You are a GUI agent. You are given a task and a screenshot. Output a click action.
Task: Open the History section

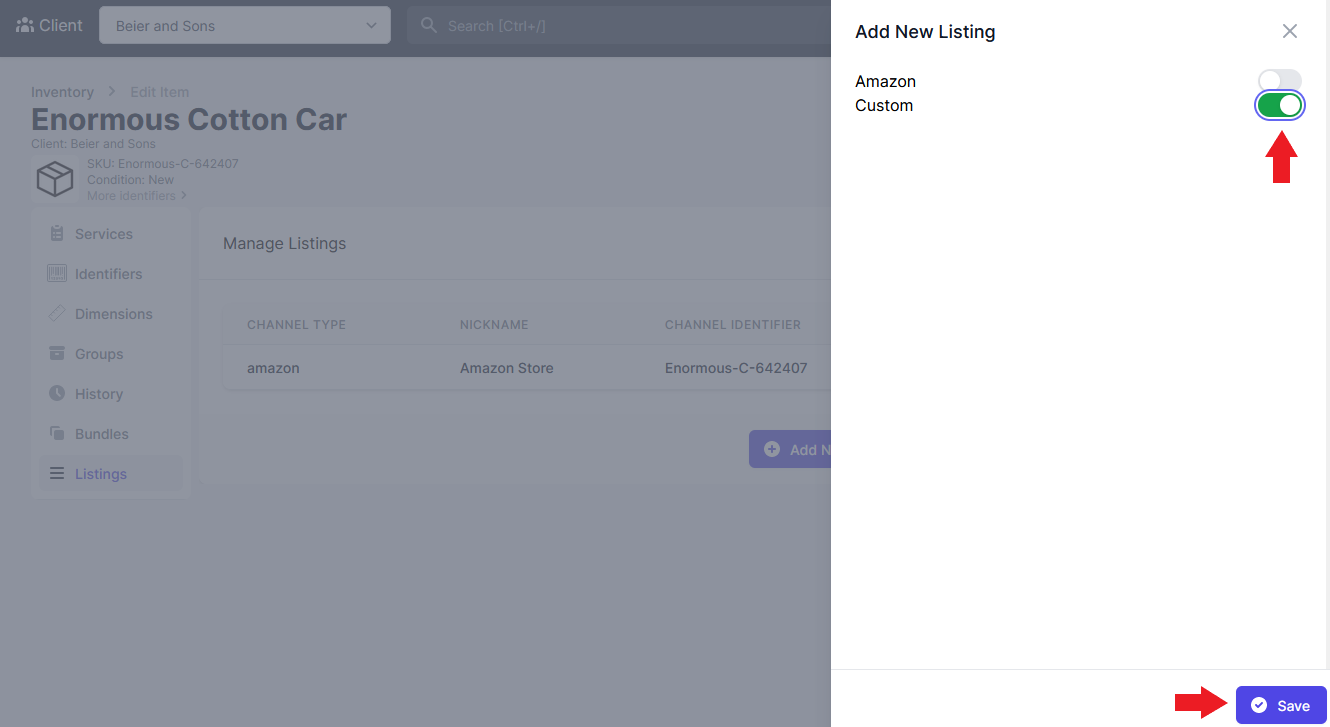coord(111,394)
